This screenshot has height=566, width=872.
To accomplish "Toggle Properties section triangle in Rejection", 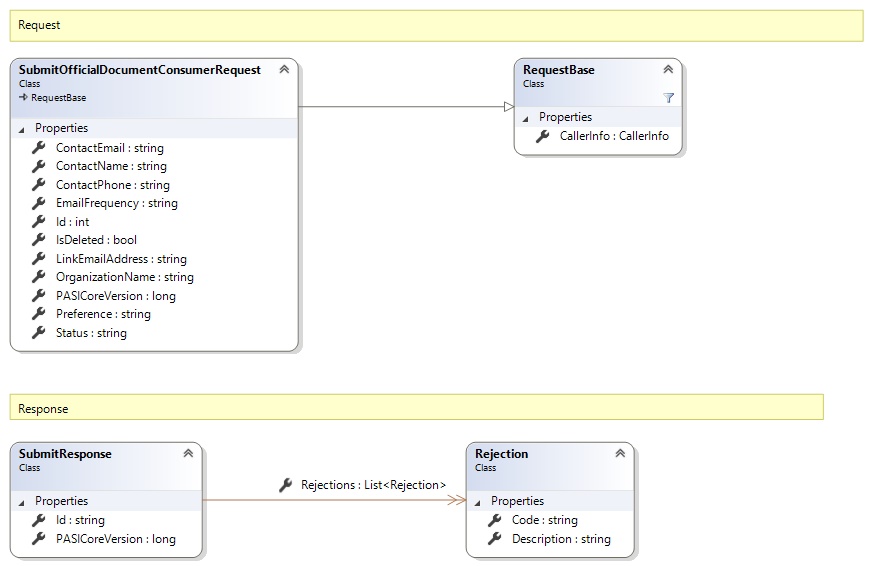I will click(478, 502).
